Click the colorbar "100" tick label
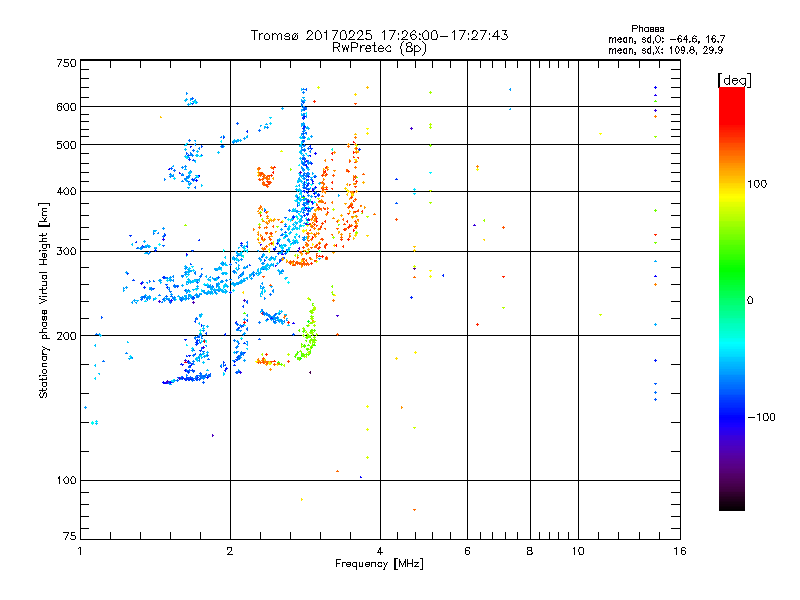Image resolution: width=800 pixels, height=600 pixels. 757,184
